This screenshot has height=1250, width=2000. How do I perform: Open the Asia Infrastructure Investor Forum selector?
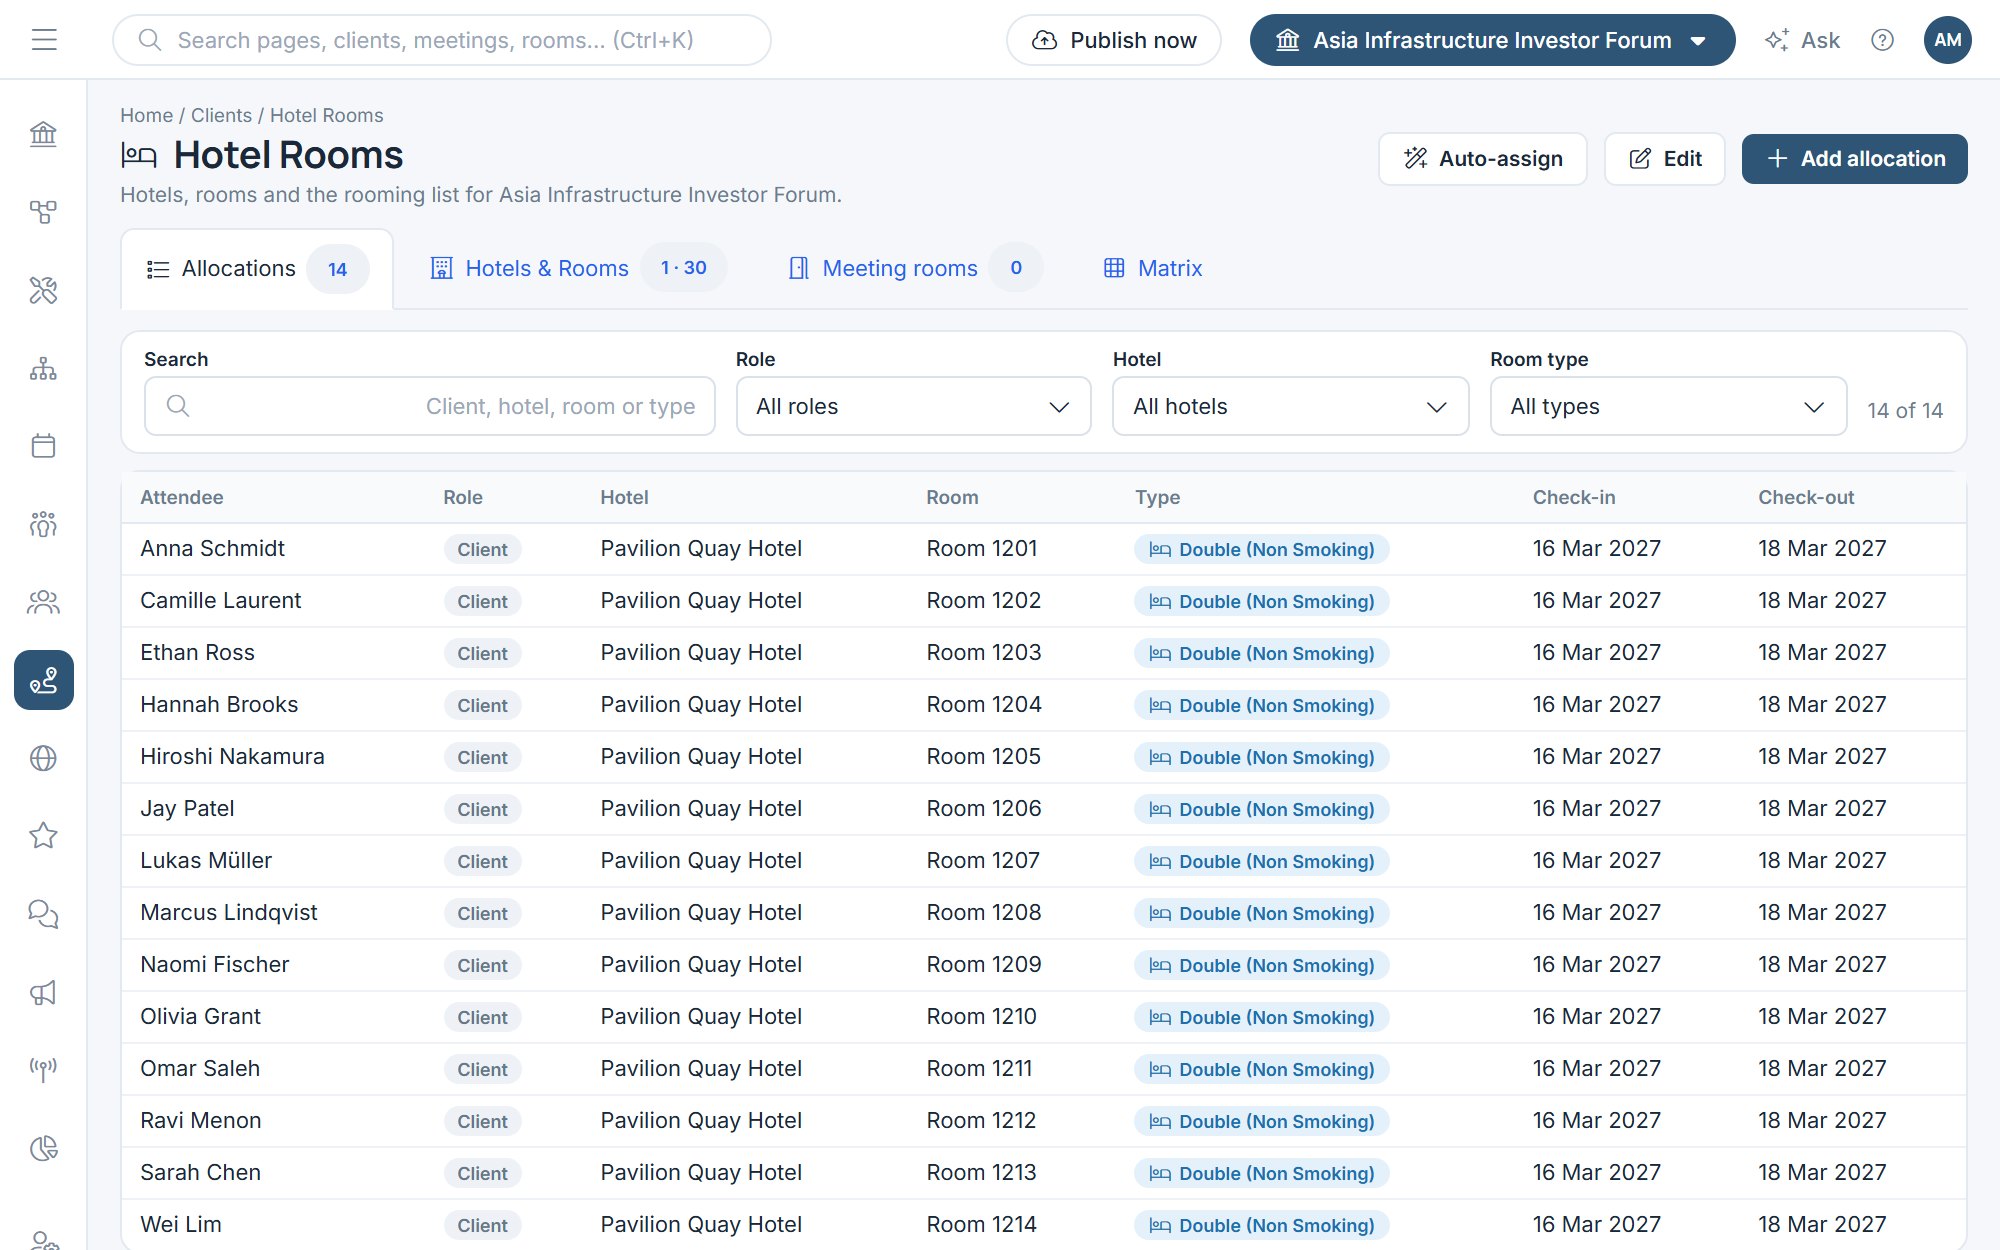click(x=1492, y=40)
